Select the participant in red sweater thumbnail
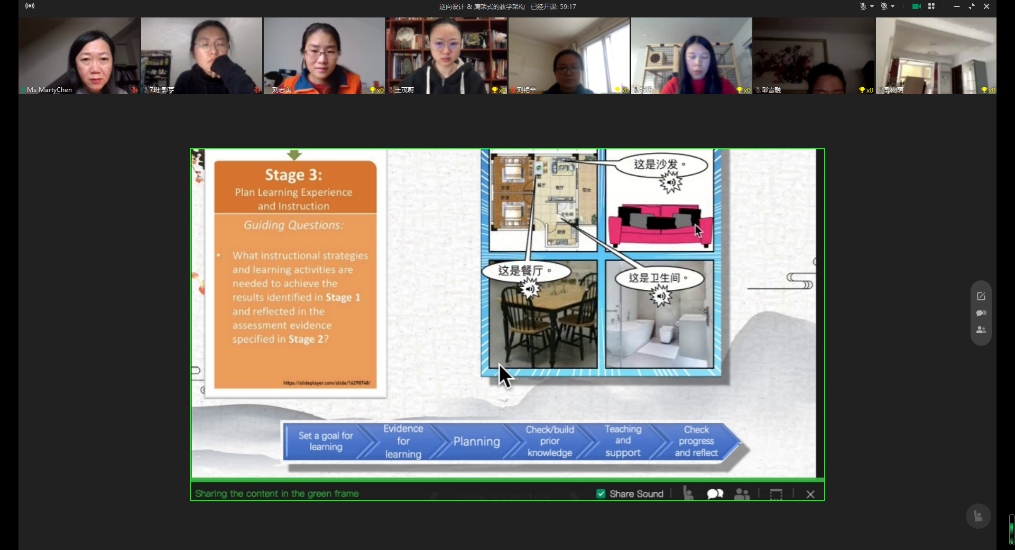 pos(690,55)
